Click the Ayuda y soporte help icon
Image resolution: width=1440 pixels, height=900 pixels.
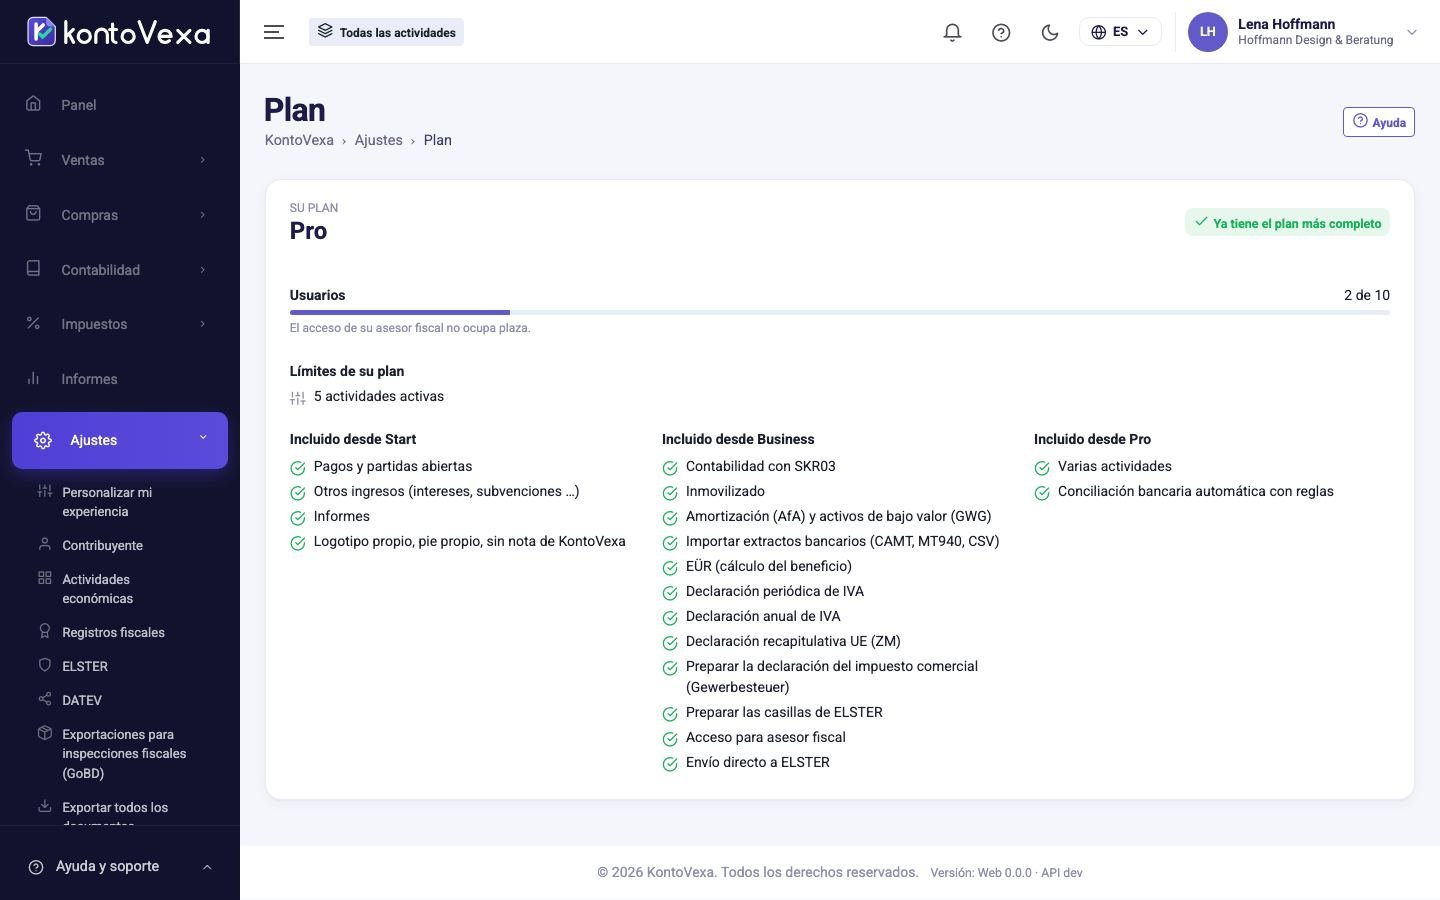(x=36, y=867)
